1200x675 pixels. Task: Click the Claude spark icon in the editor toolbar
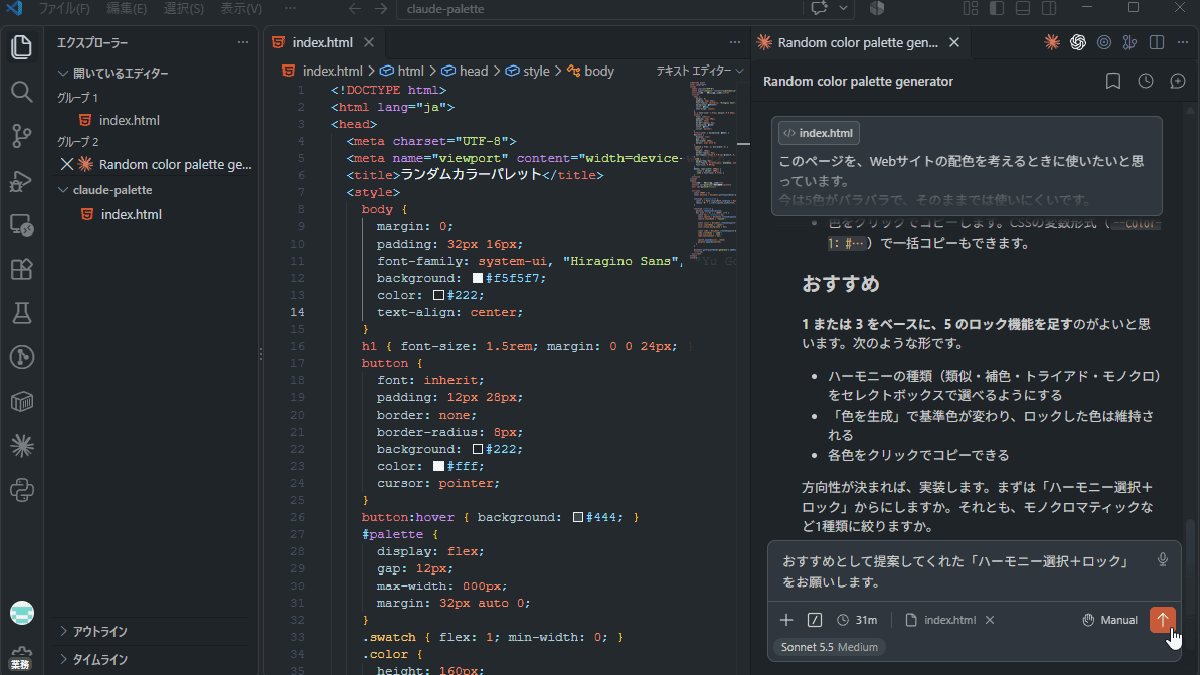tap(1052, 42)
